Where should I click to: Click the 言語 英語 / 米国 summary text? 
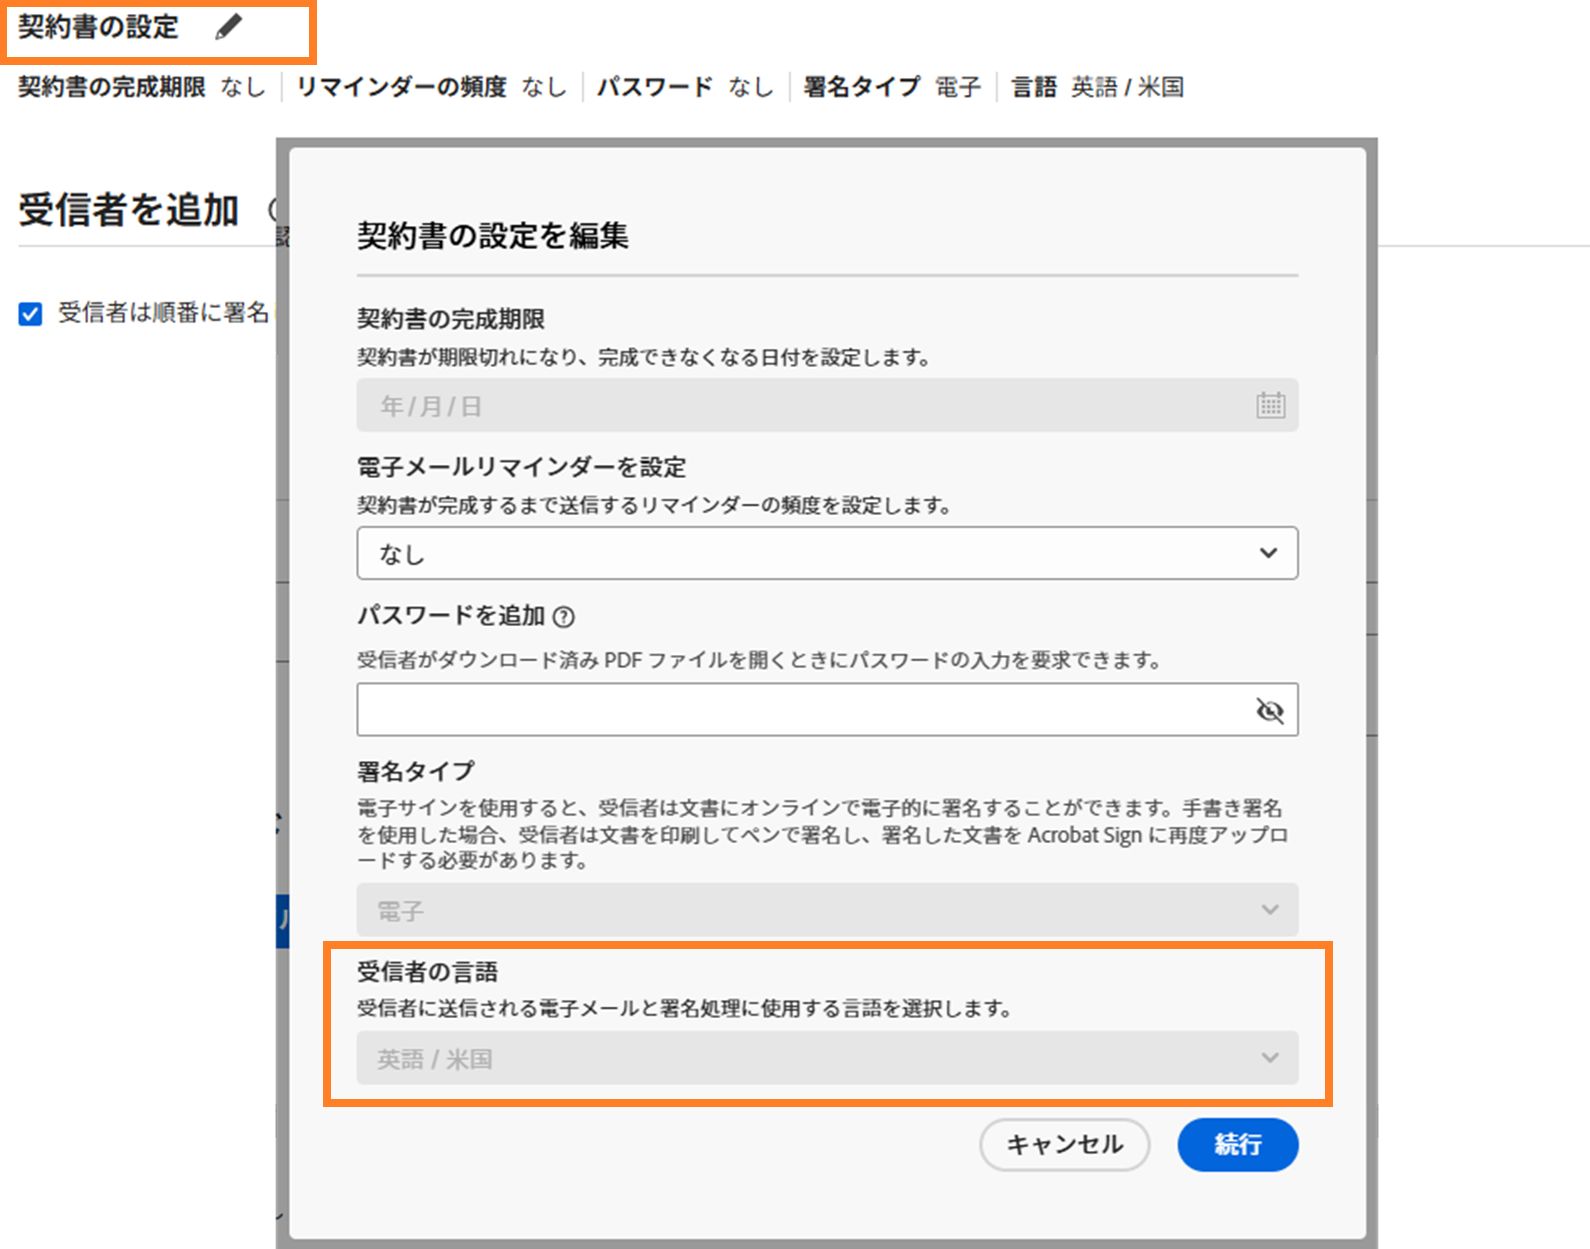pos(1098,87)
